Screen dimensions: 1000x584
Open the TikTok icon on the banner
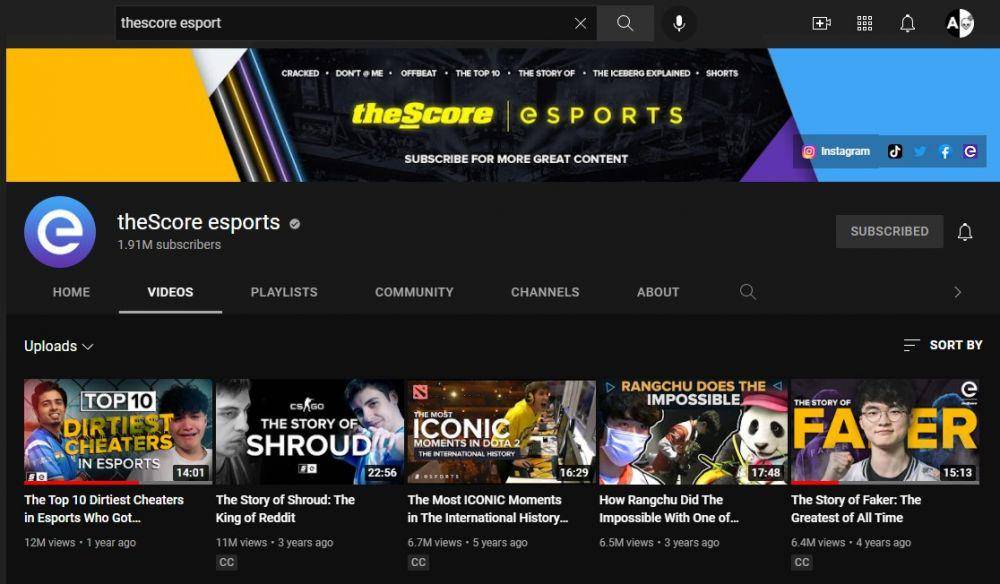pos(895,151)
